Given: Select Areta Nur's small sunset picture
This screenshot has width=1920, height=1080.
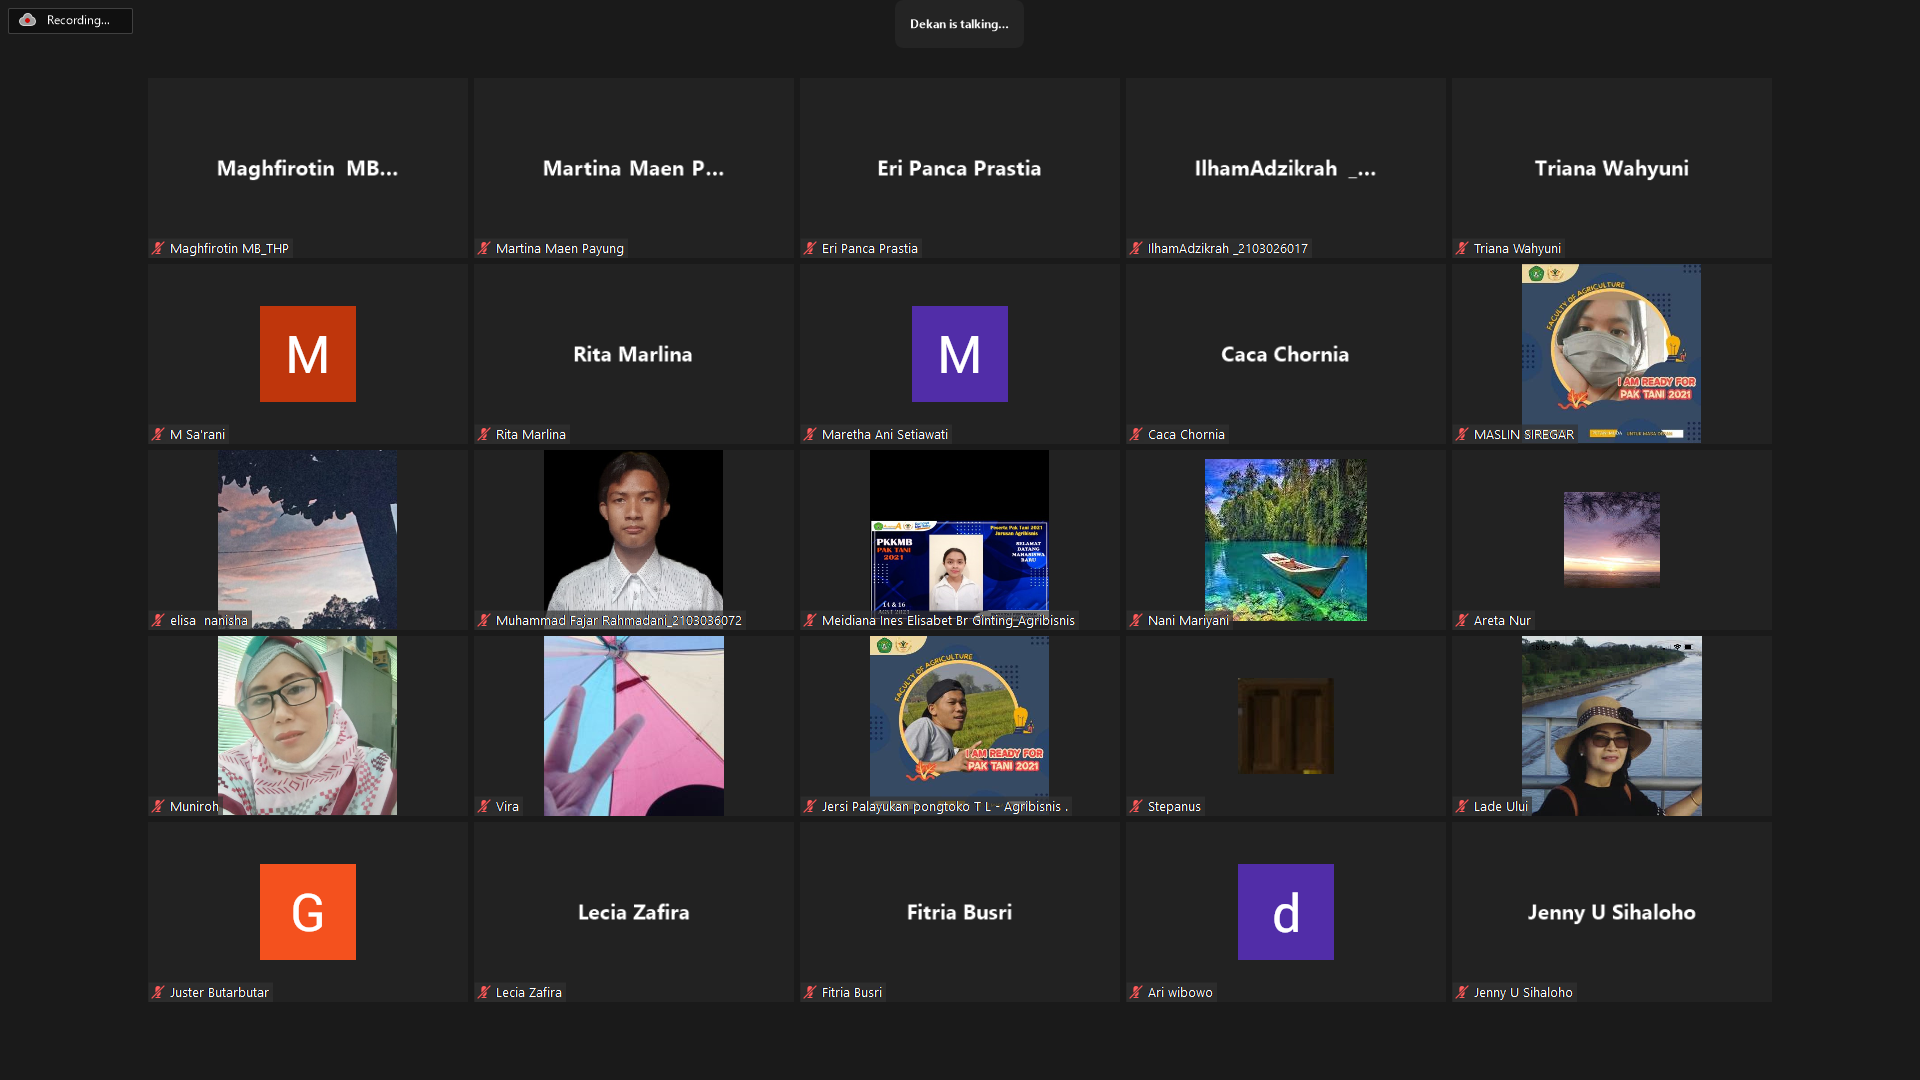Looking at the screenshot, I should click(x=1612, y=539).
